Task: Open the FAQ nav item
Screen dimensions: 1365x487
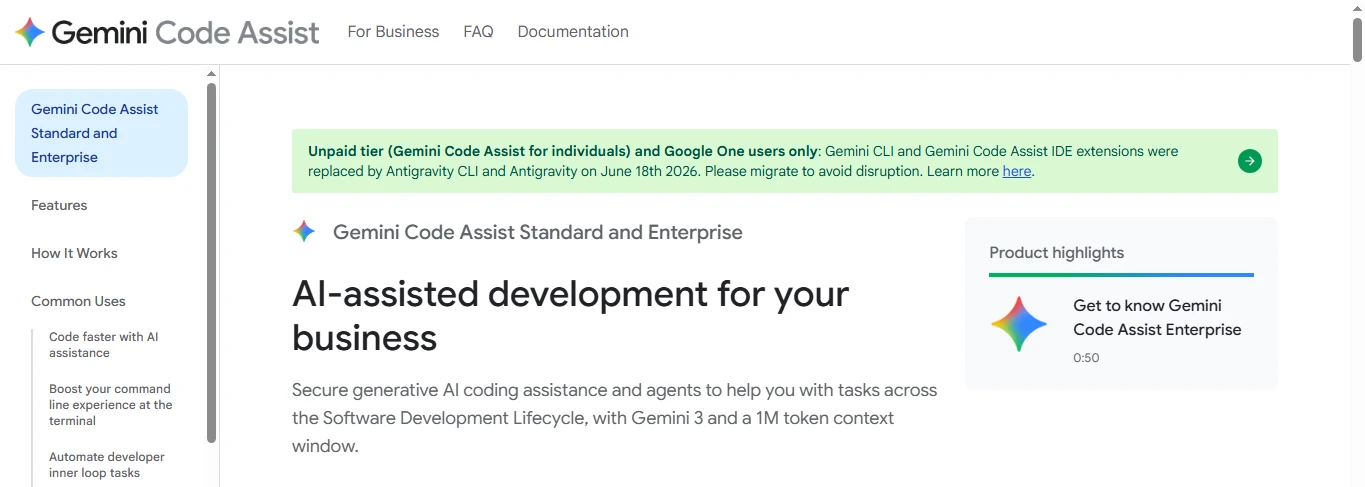Action: [x=478, y=32]
